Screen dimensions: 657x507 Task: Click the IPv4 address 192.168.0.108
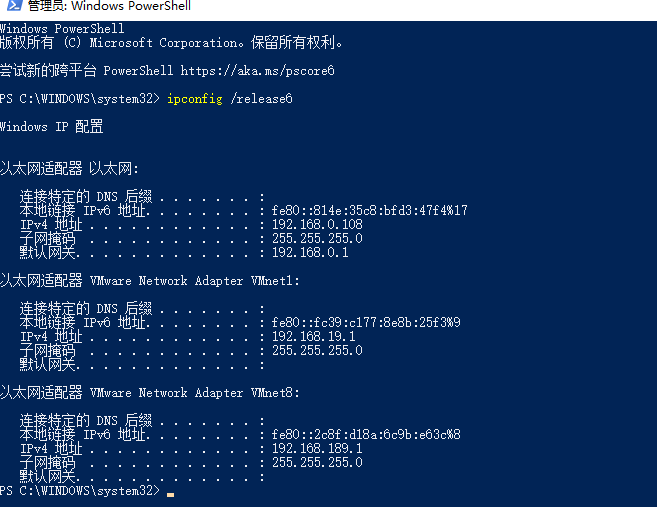(x=317, y=225)
